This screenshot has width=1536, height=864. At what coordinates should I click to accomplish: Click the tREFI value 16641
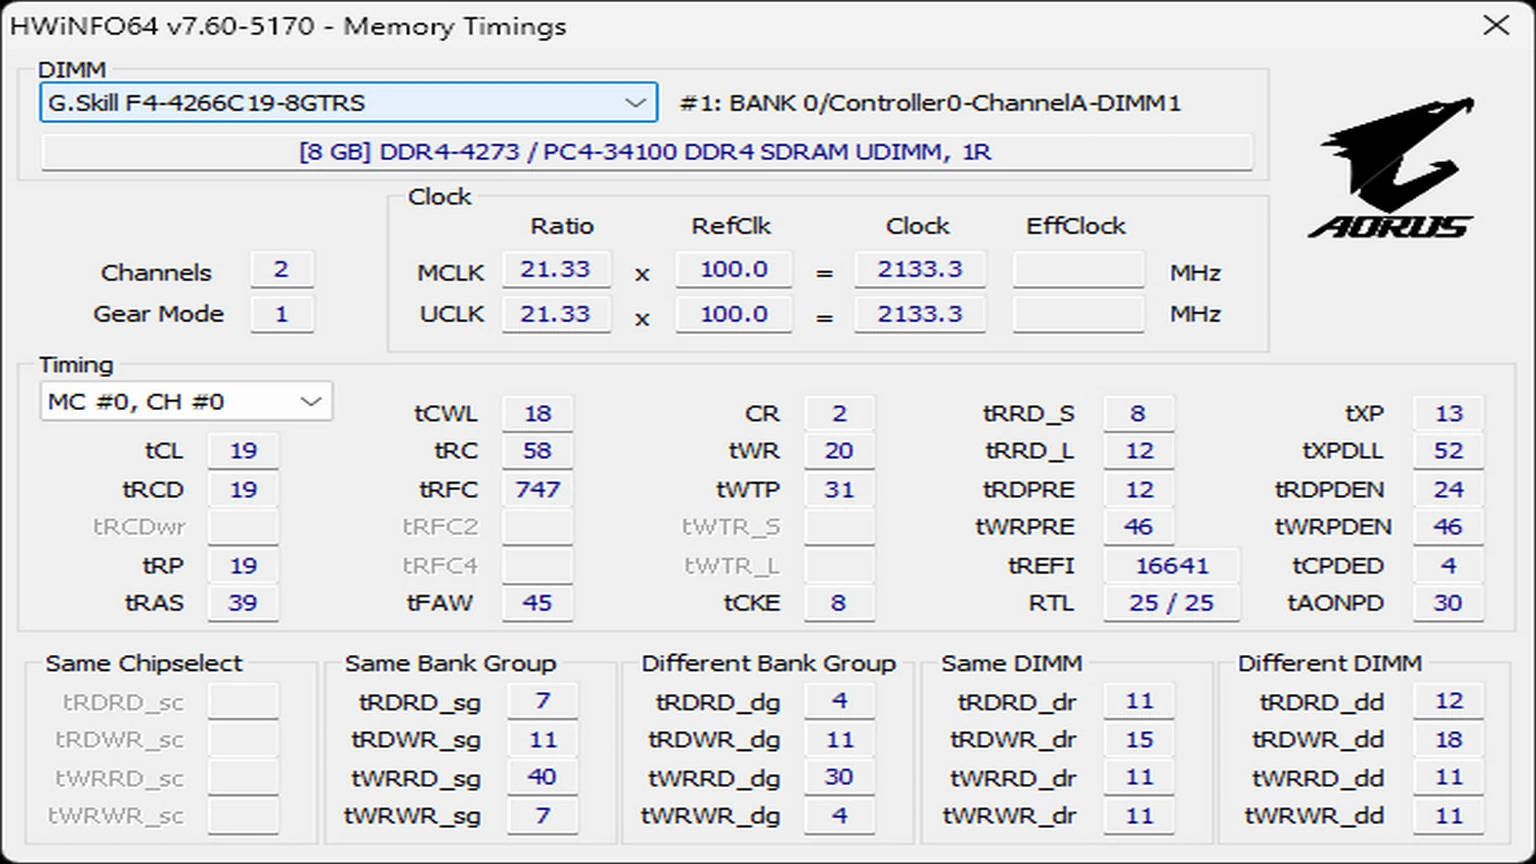[x=1171, y=565]
